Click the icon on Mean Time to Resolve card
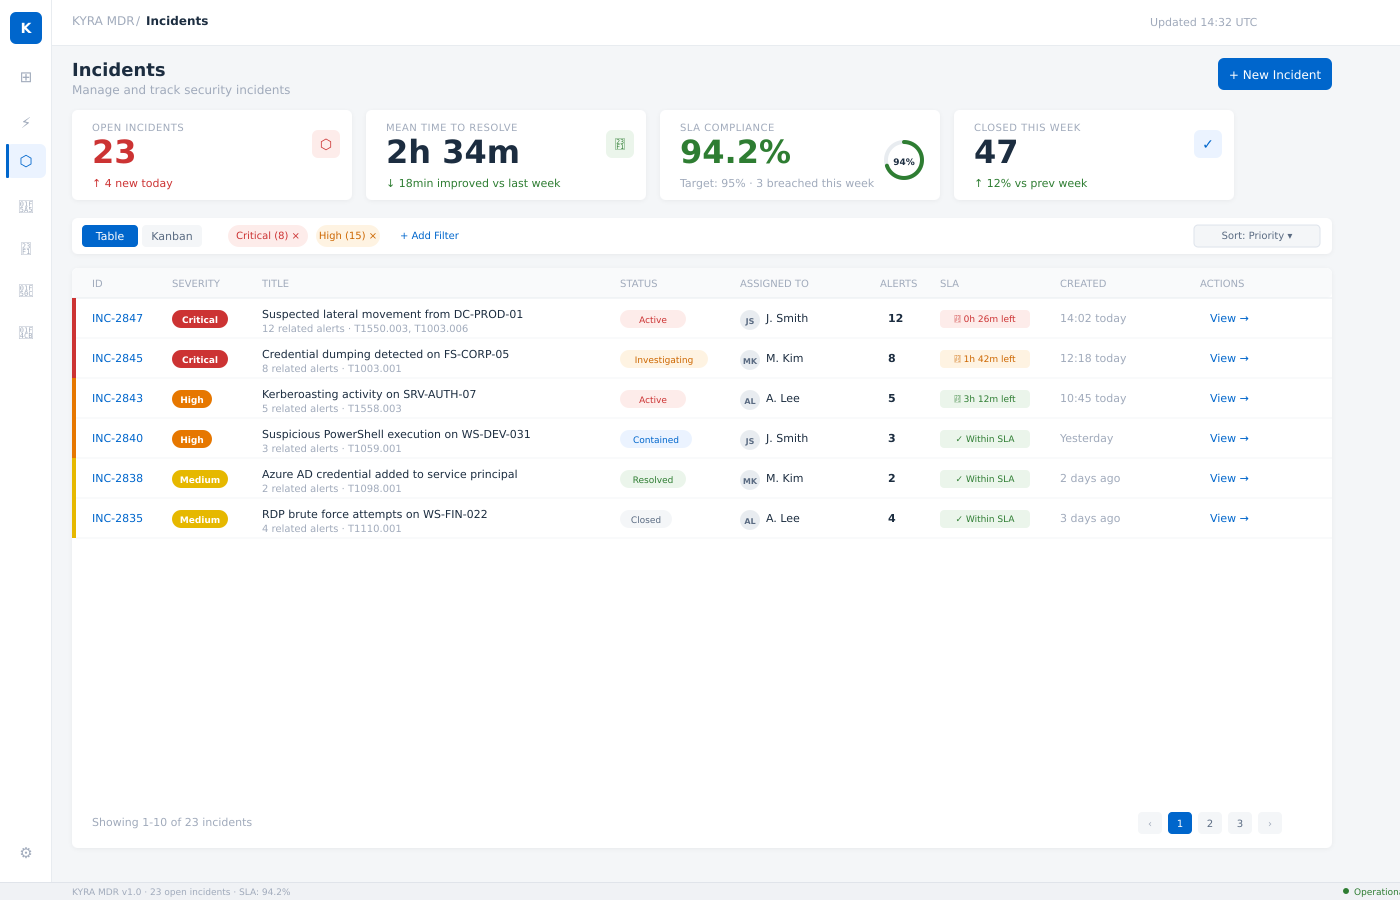Screen dimensions: 1400x900 620,144
